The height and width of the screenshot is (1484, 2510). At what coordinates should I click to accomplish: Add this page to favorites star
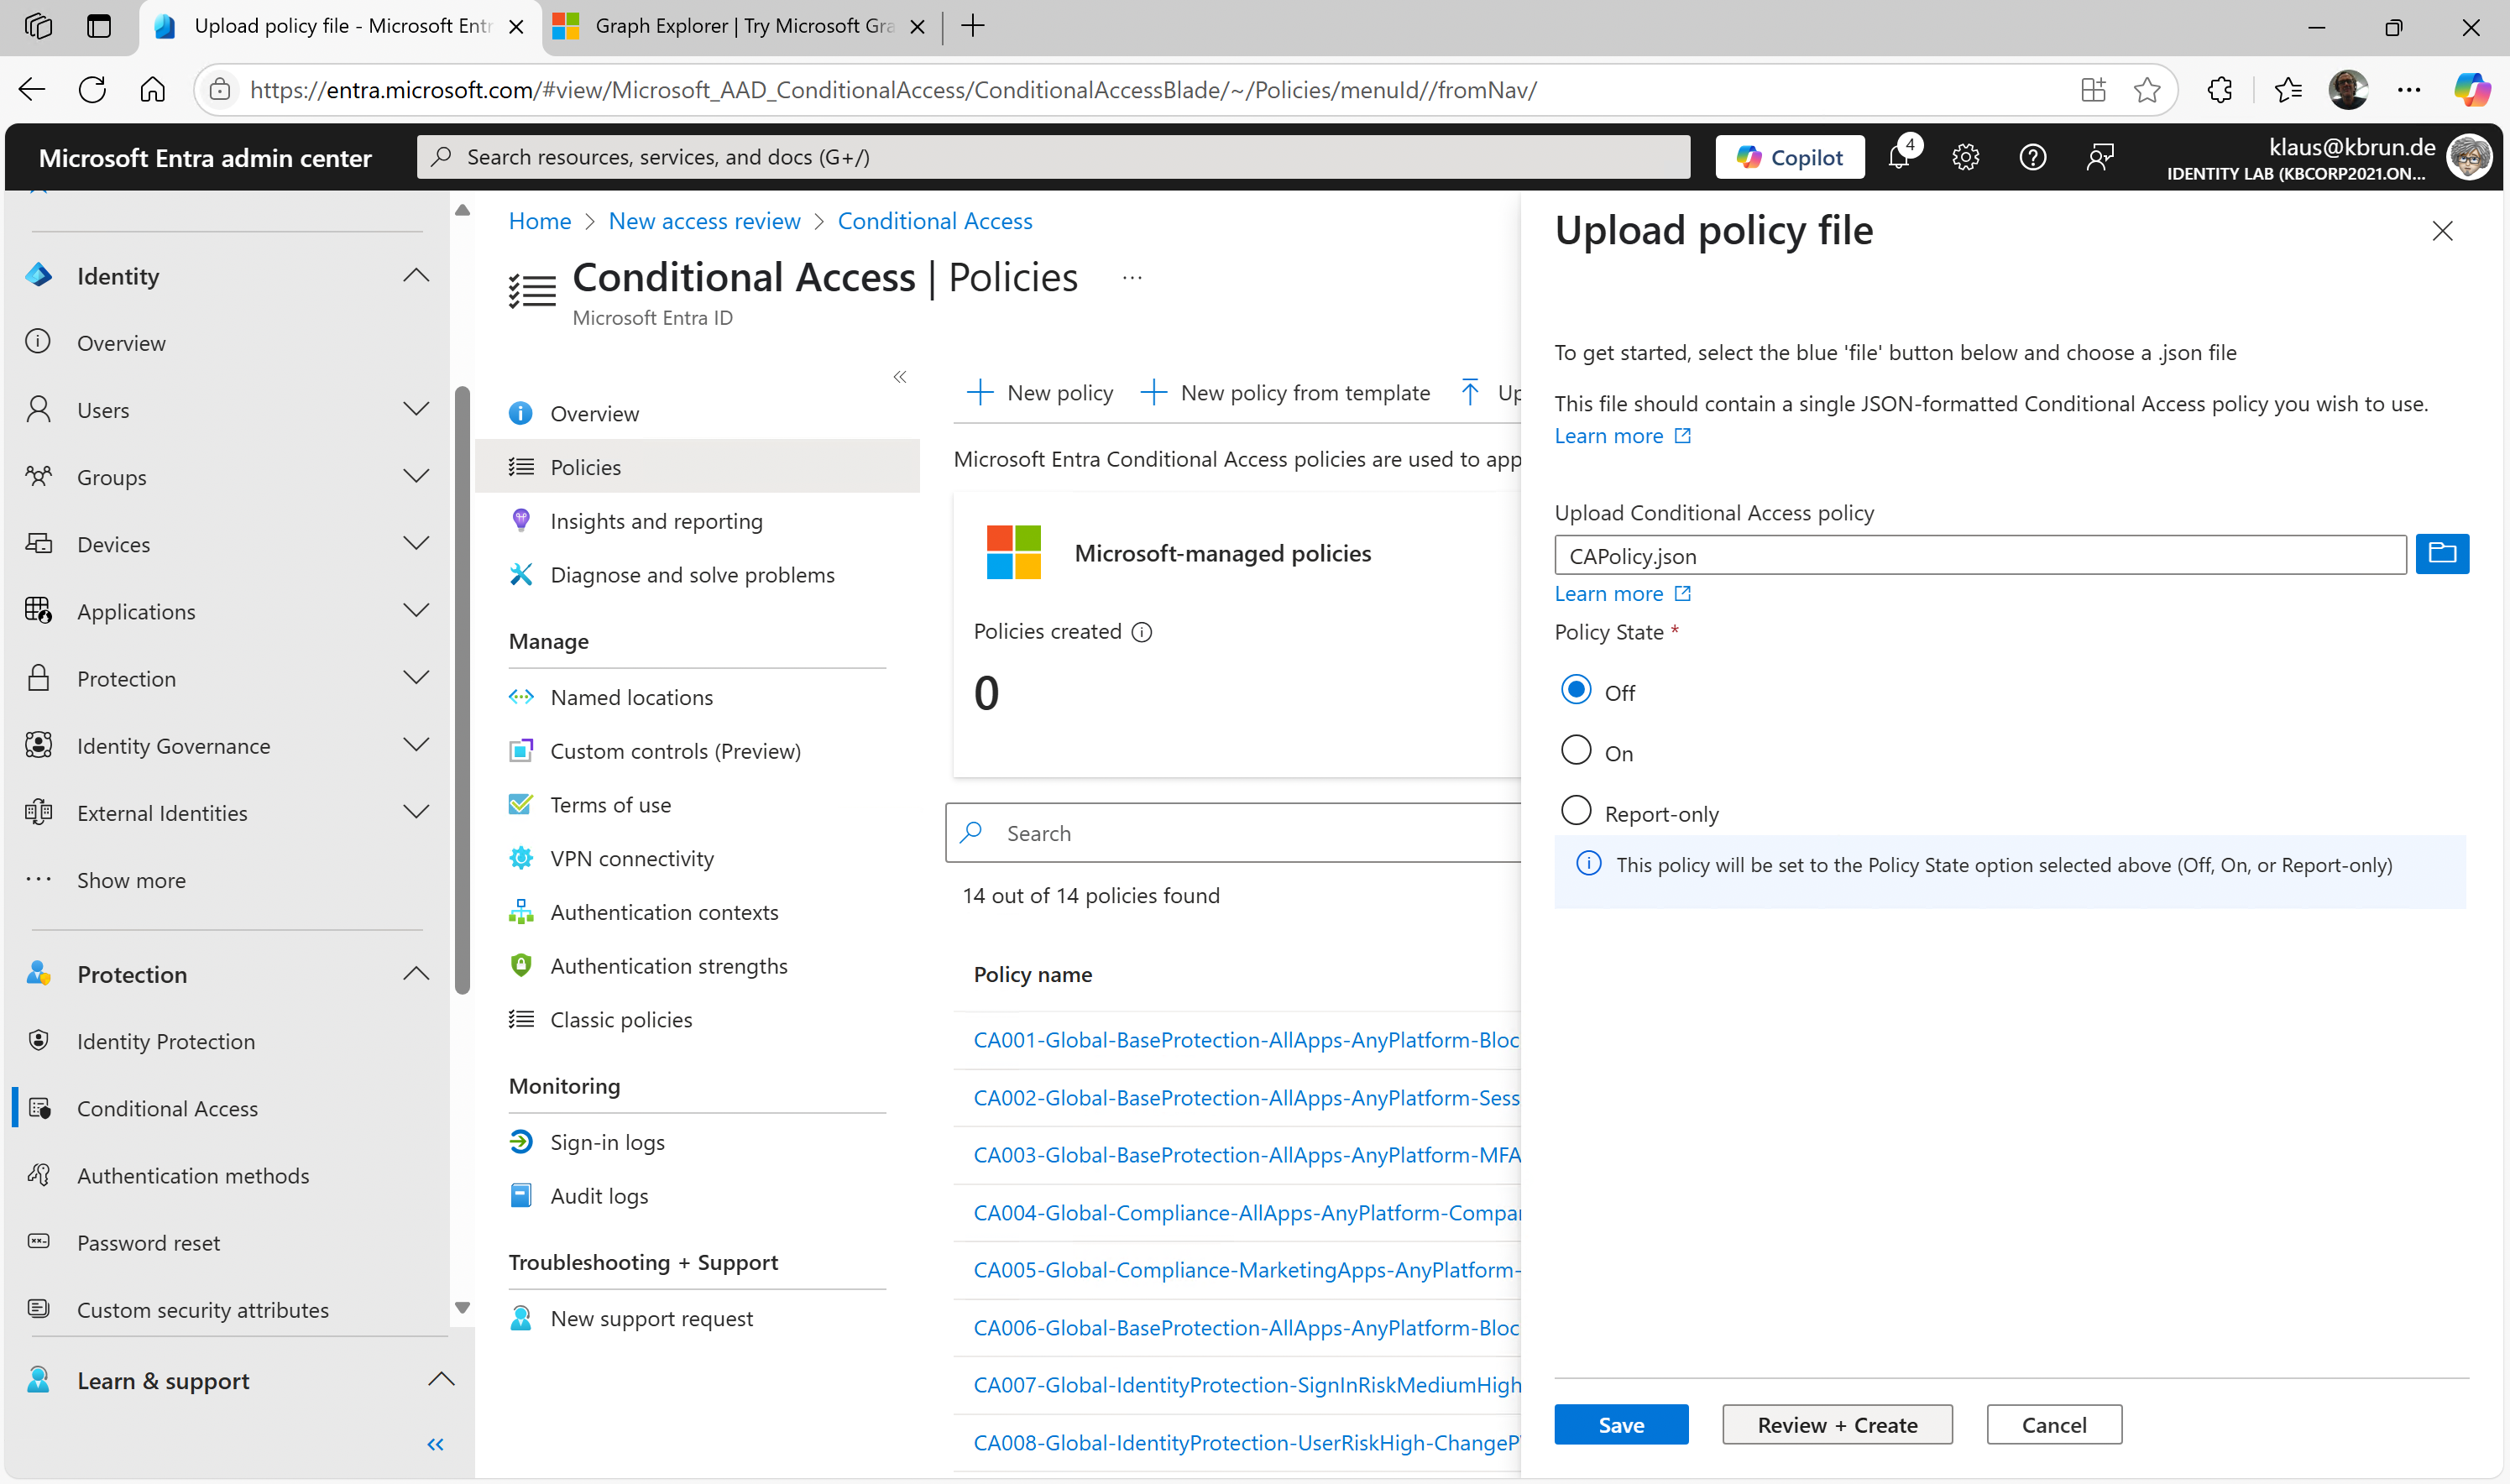pos(2147,90)
